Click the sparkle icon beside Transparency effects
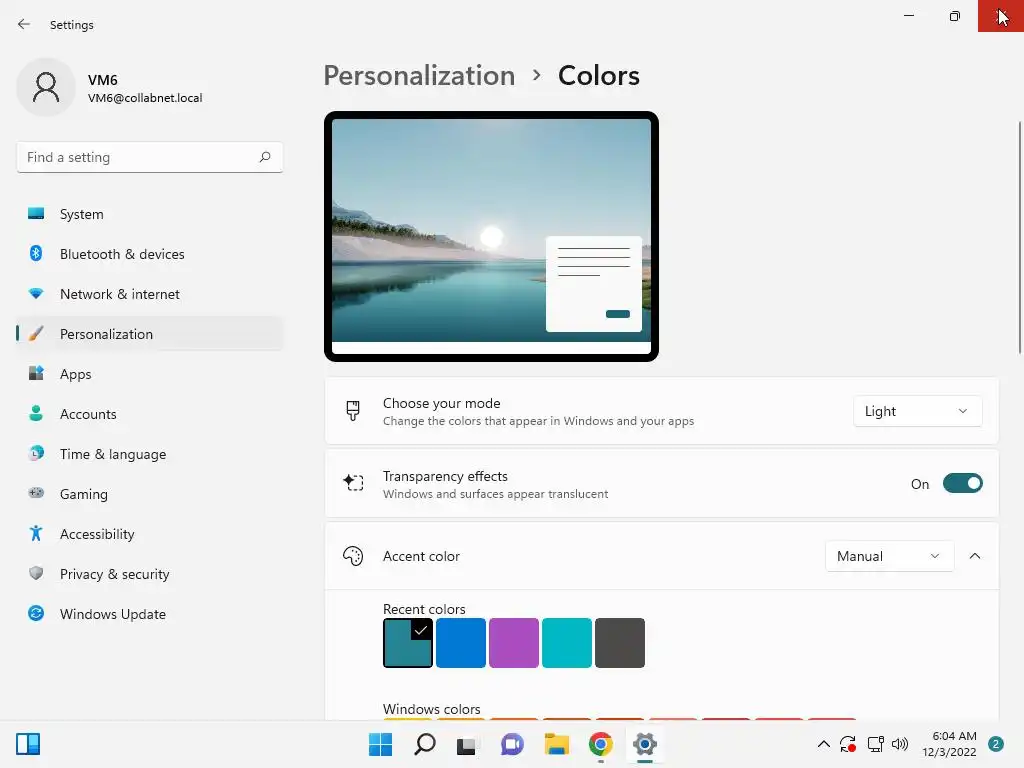The image size is (1024, 768). coord(353,483)
